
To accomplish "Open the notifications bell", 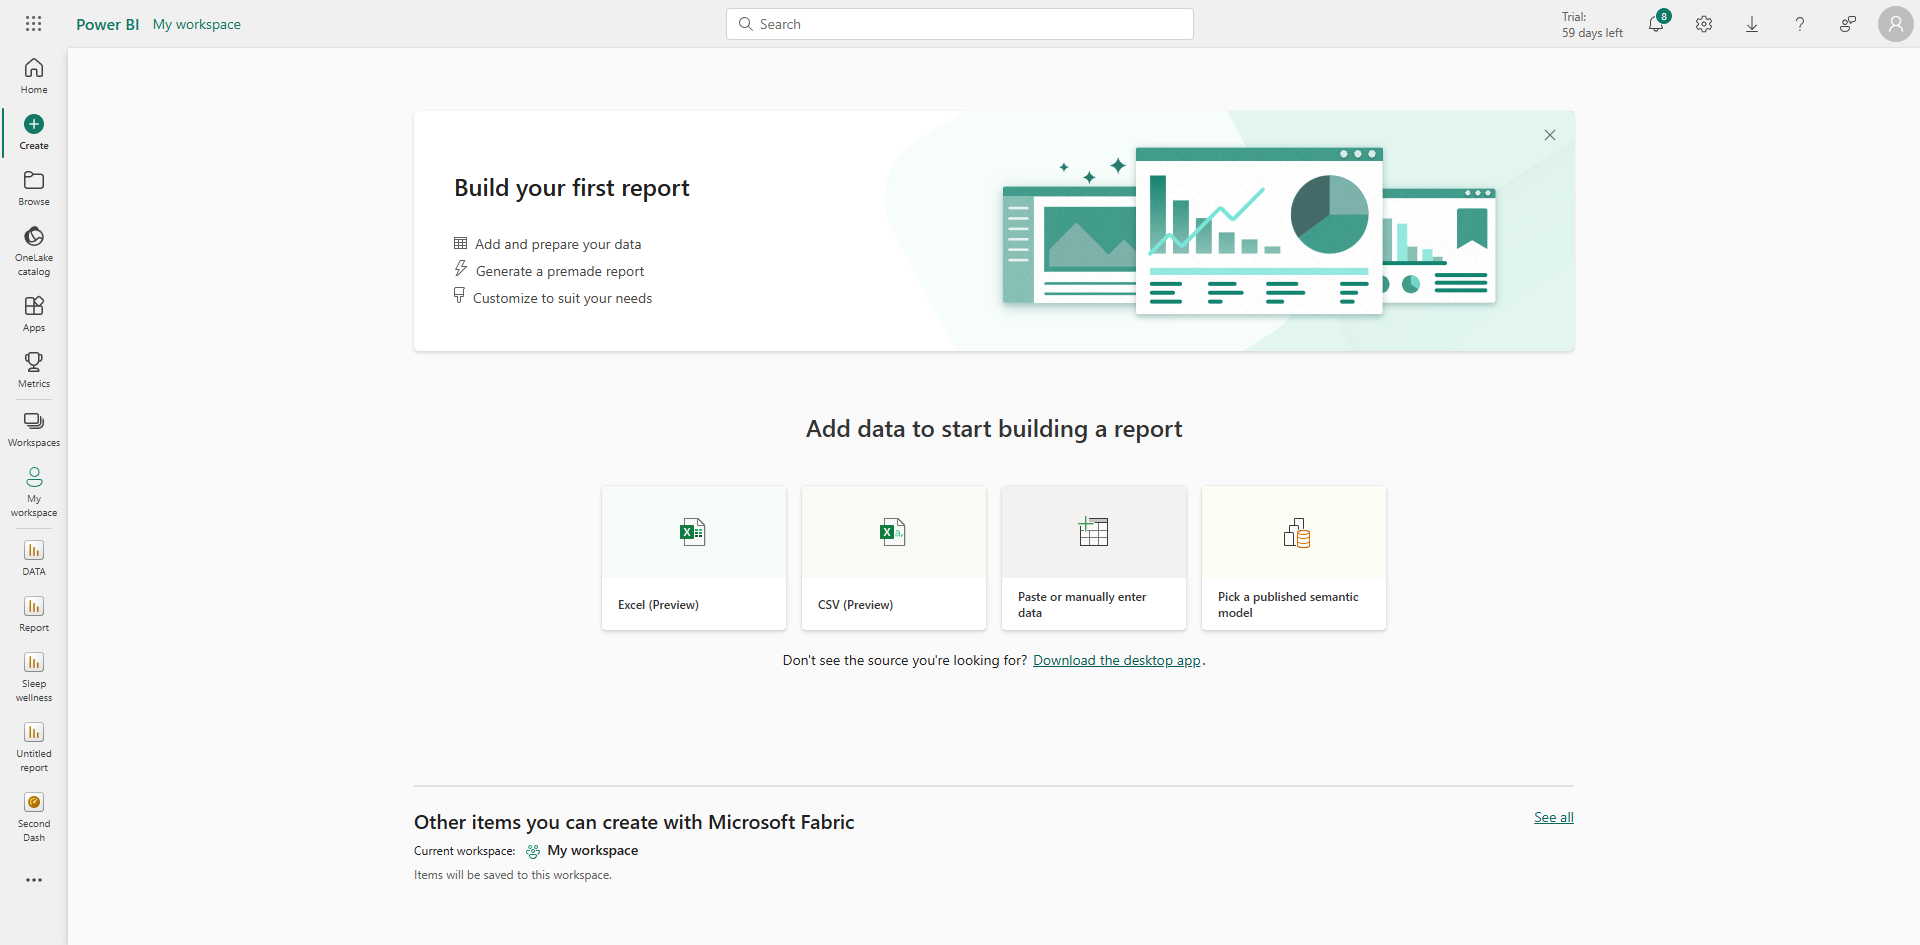I will [1656, 24].
